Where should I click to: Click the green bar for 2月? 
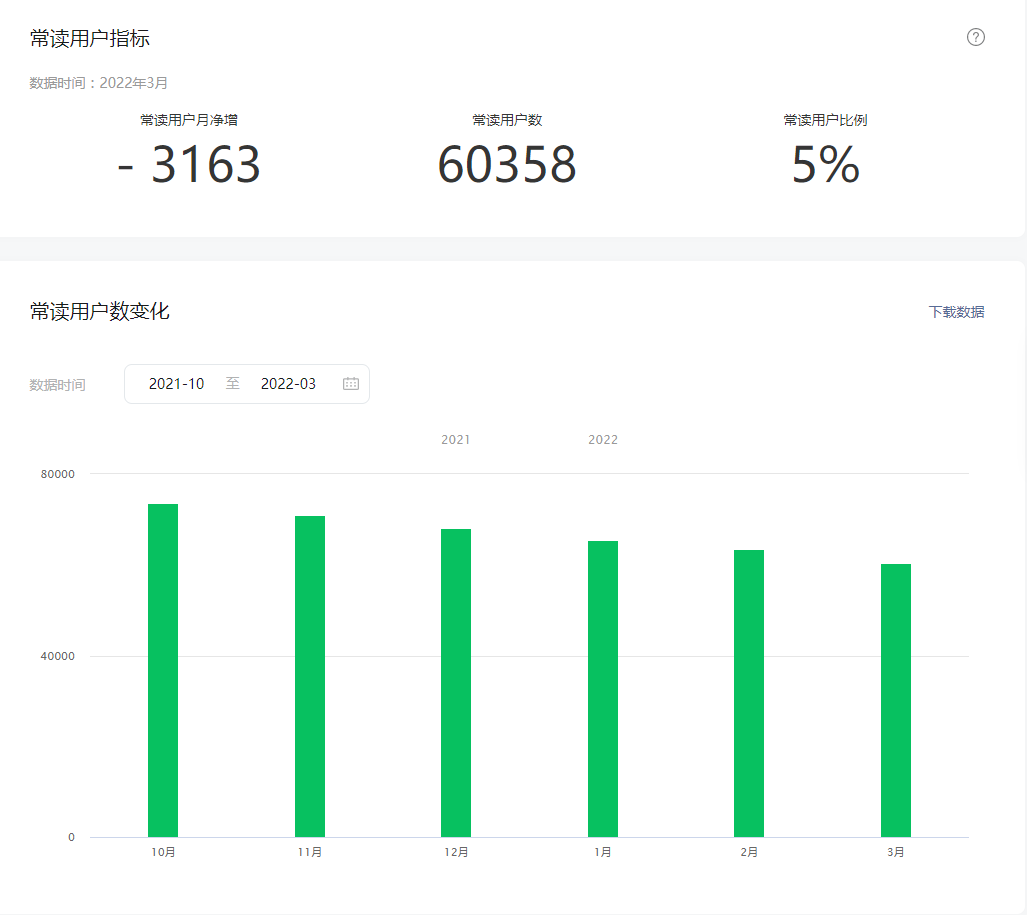coord(749,693)
